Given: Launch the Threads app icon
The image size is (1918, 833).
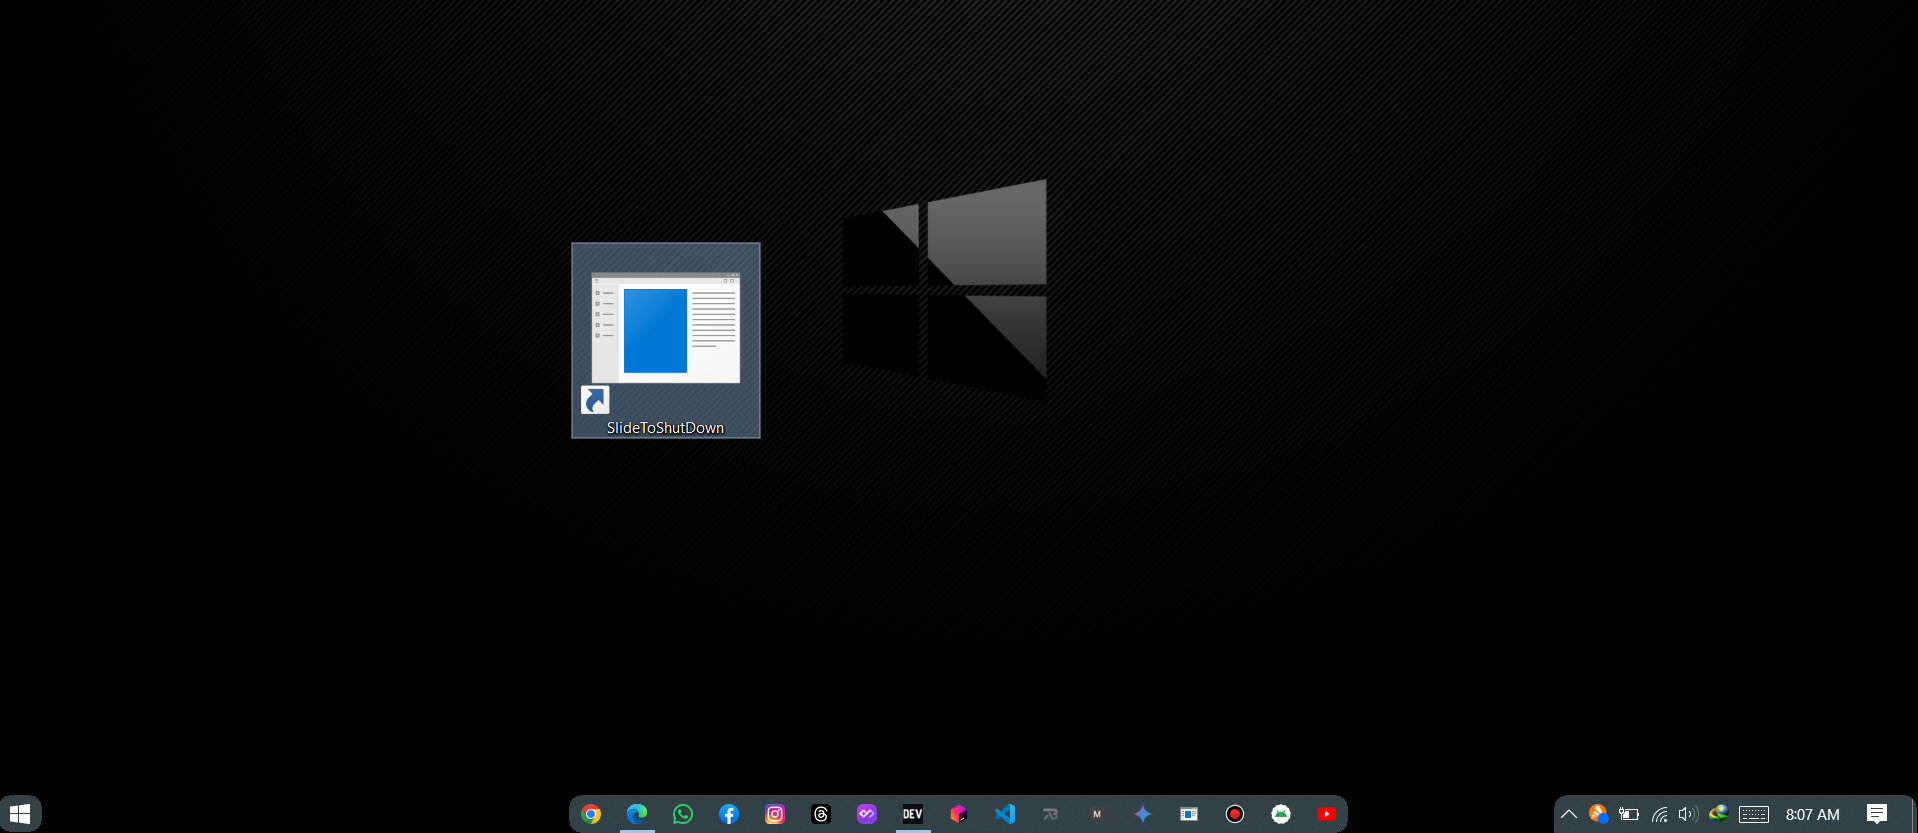Looking at the screenshot, I should pos(821,814).
